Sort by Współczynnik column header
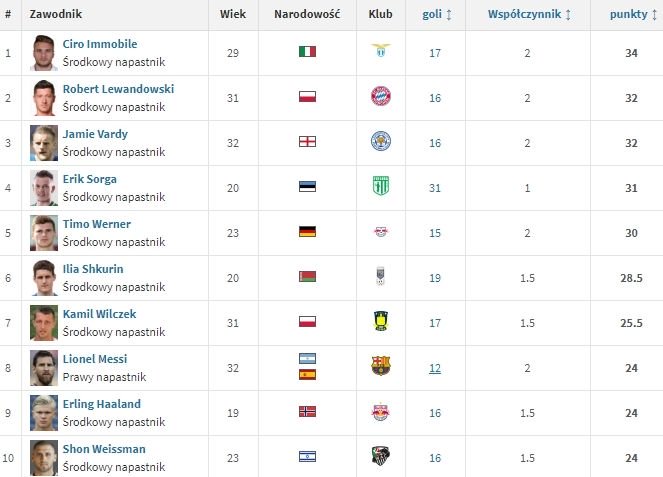The width and height of the screenshot is (663, 477). [529, 15]
